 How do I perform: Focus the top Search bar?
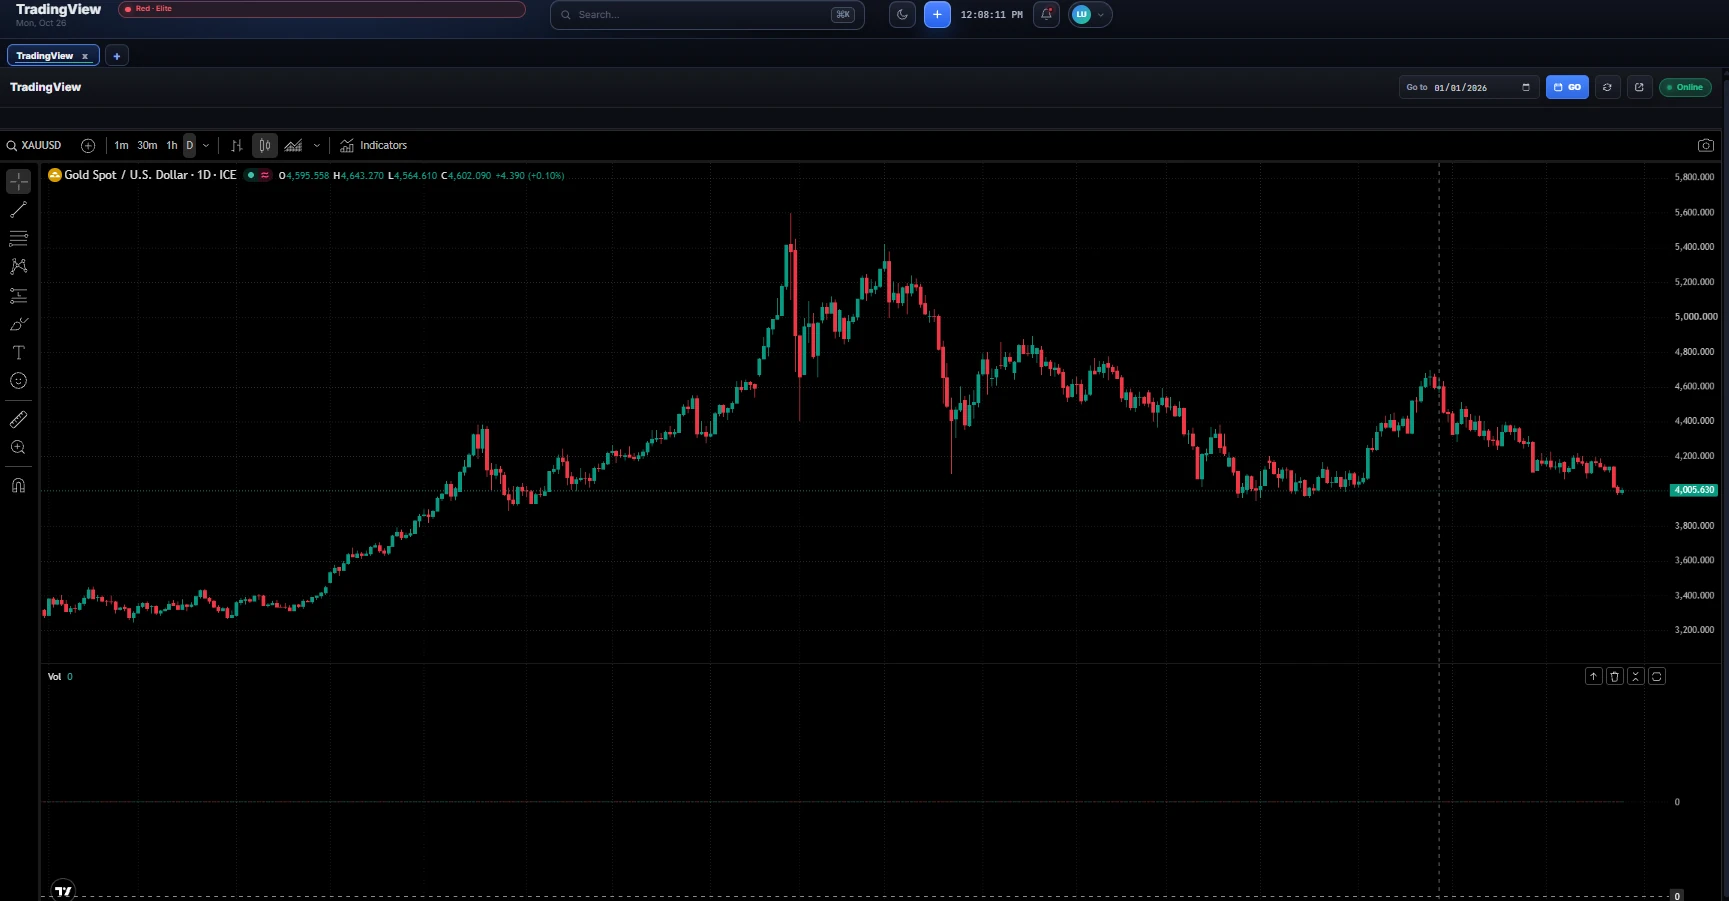pos(707,15)
